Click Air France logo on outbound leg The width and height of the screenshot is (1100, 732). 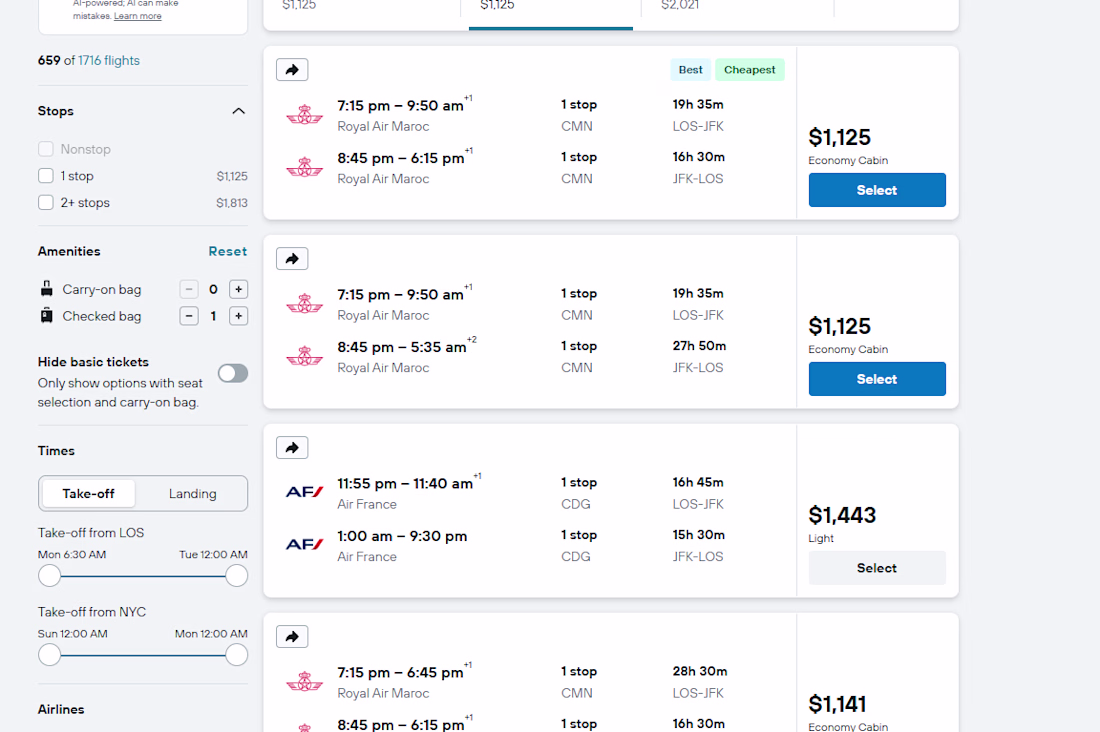tap(304, 492)
